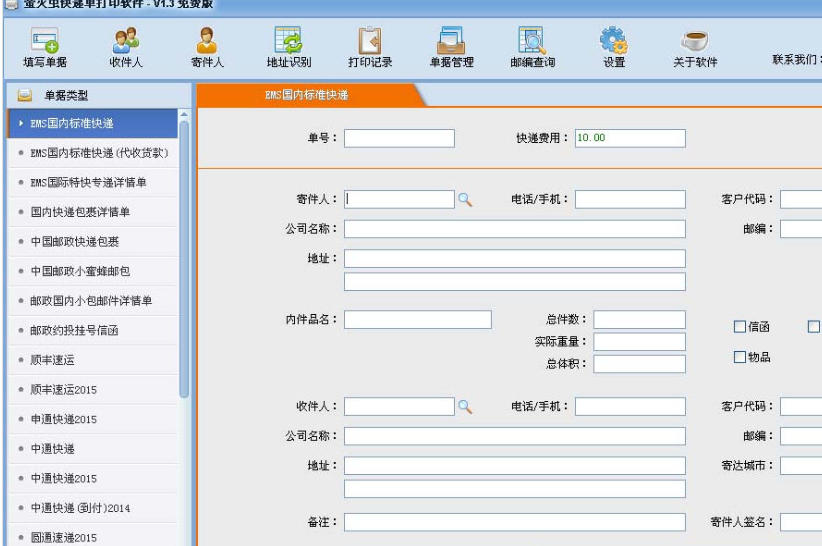Viewport: 822px width, 546px height.
Task: Focus the 总件数 field
Action: (x=640, y=320)
